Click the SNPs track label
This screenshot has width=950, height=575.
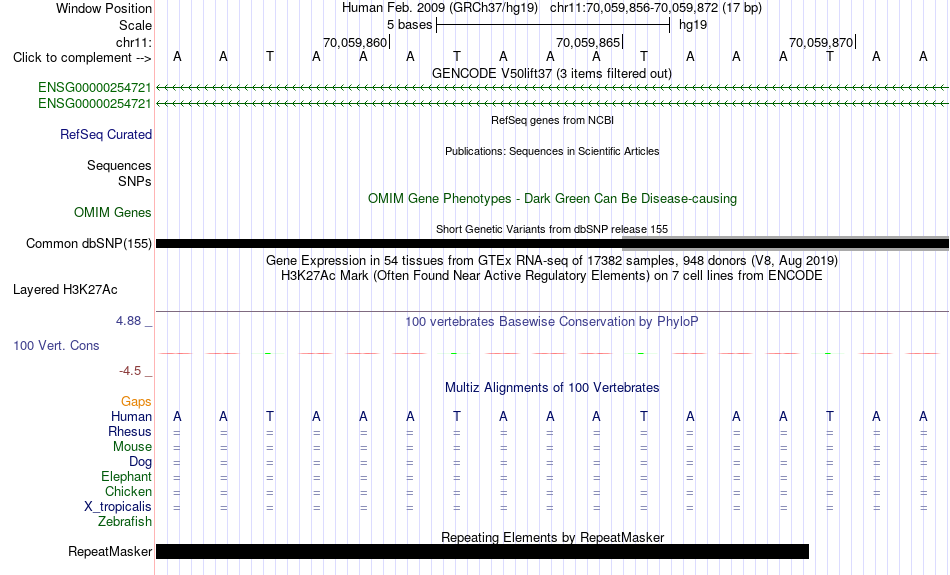[135, 181]
